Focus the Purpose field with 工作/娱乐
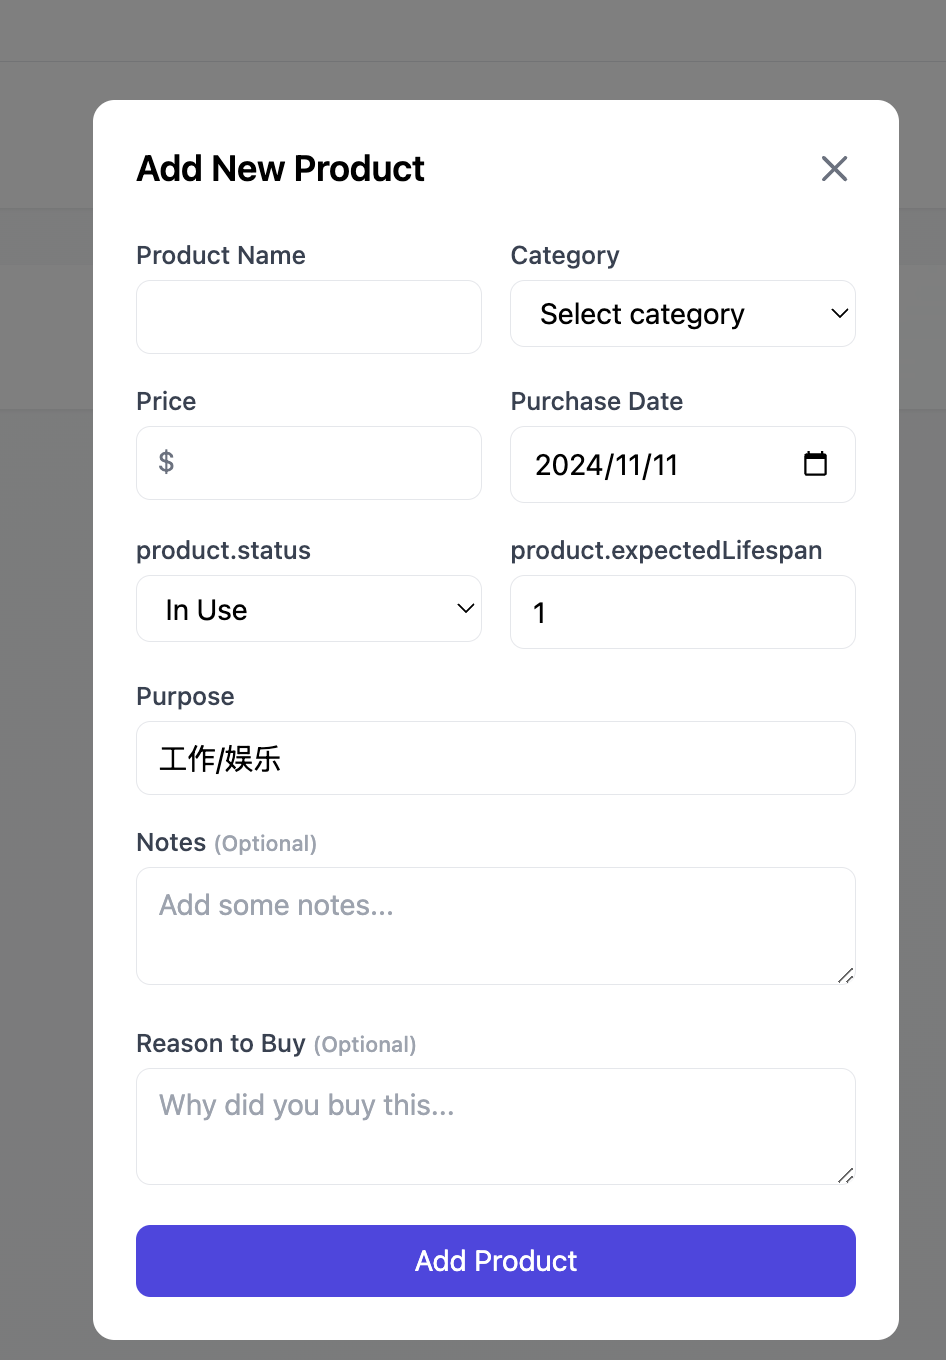The height and width of the screenshot is (1360, 946). (496, 758)
